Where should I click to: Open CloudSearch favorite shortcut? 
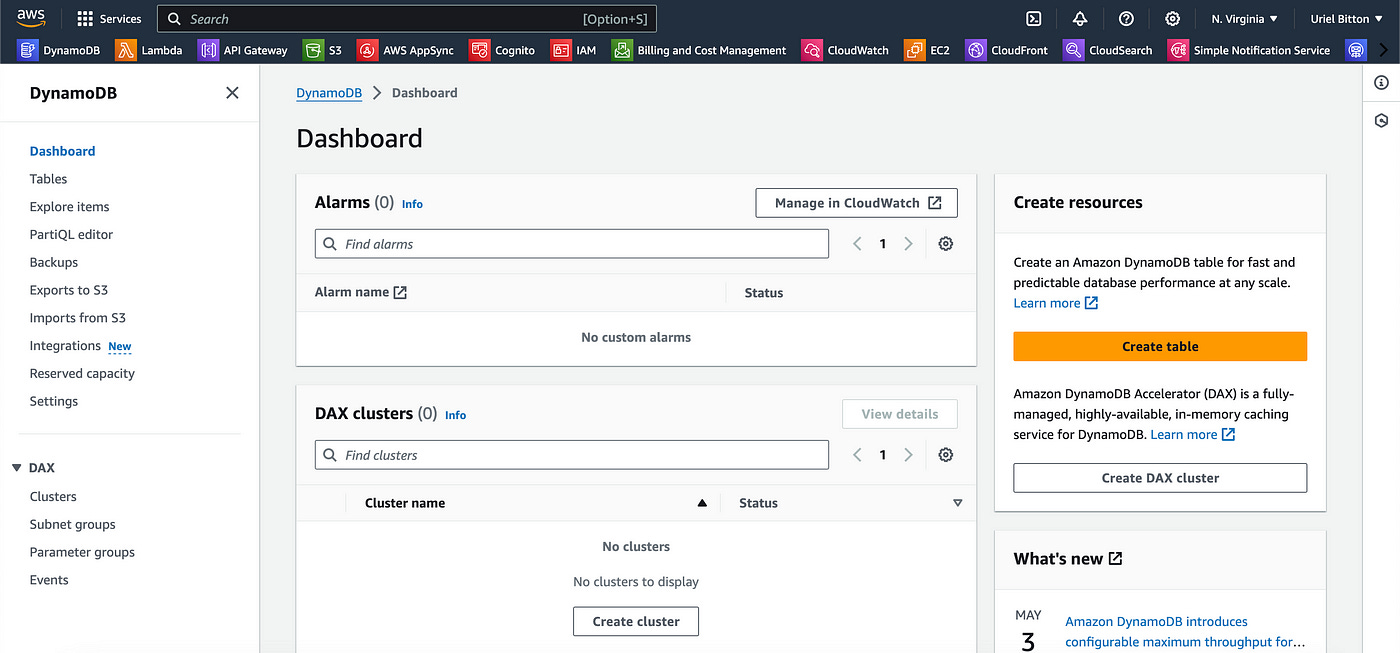1108,50
